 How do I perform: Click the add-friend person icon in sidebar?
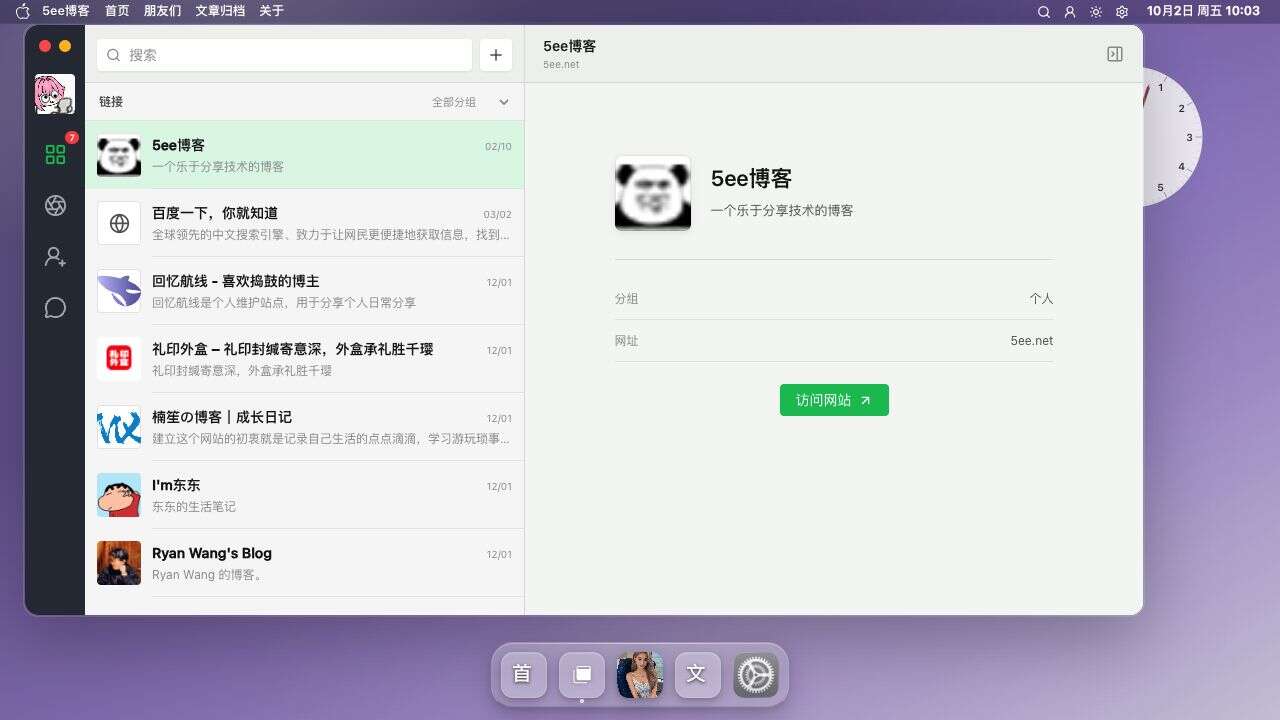[x=55, y=257]
